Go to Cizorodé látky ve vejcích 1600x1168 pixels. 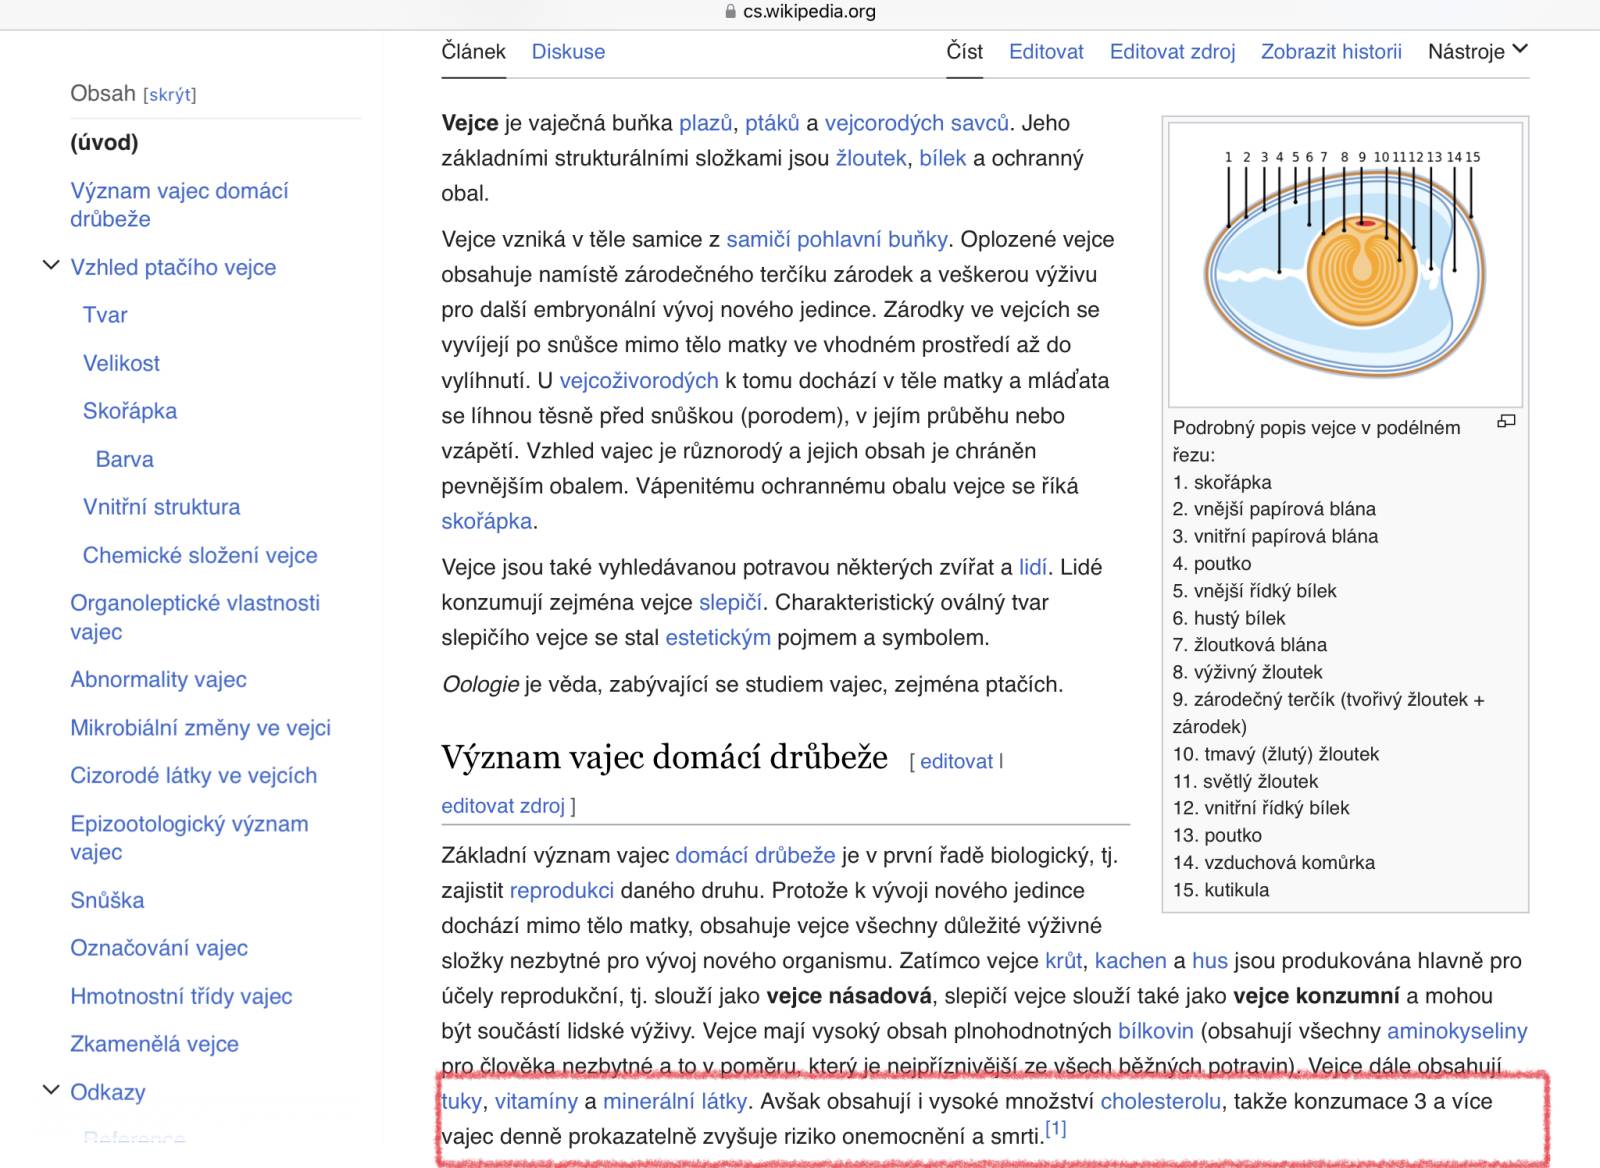click(193, 776)
